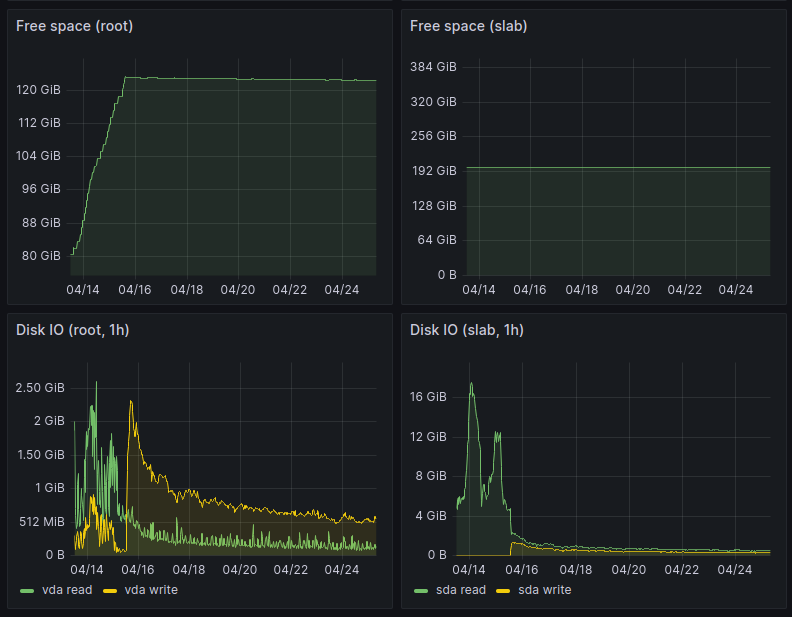
Task: Click the 88 GiB axis label in root free space
Action: [41, 223]
